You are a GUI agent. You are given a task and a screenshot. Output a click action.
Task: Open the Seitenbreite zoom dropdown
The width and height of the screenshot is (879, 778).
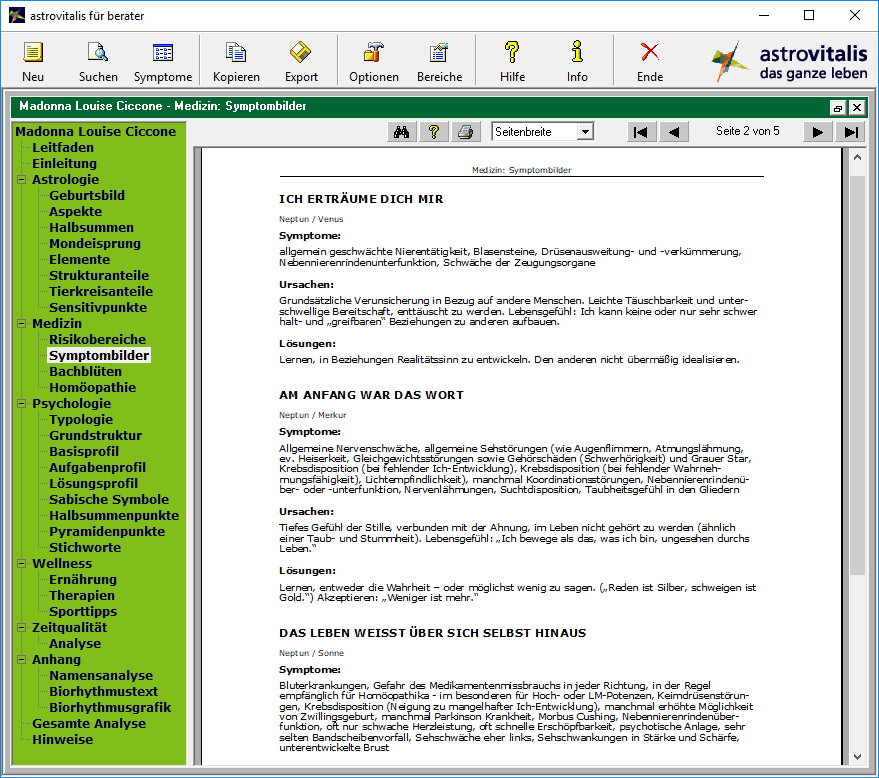point(585,132)
